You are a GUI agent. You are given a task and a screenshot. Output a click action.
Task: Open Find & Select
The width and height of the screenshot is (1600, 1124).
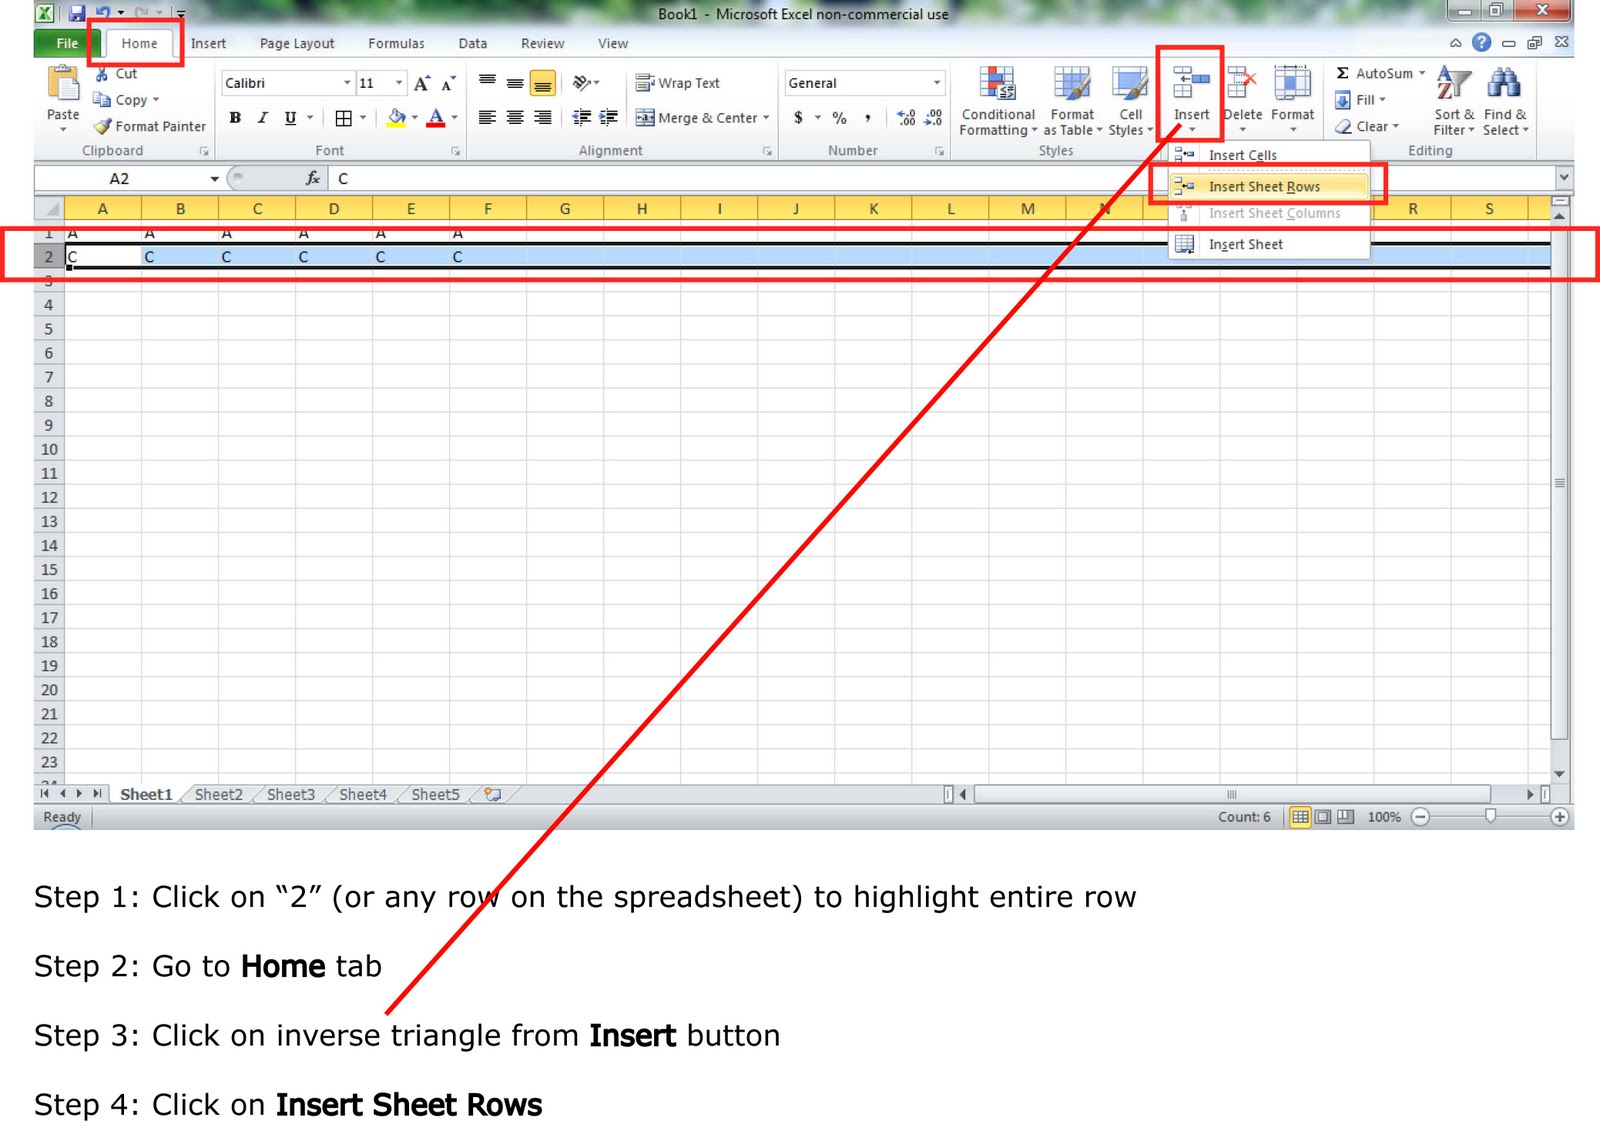[1503, 100]
